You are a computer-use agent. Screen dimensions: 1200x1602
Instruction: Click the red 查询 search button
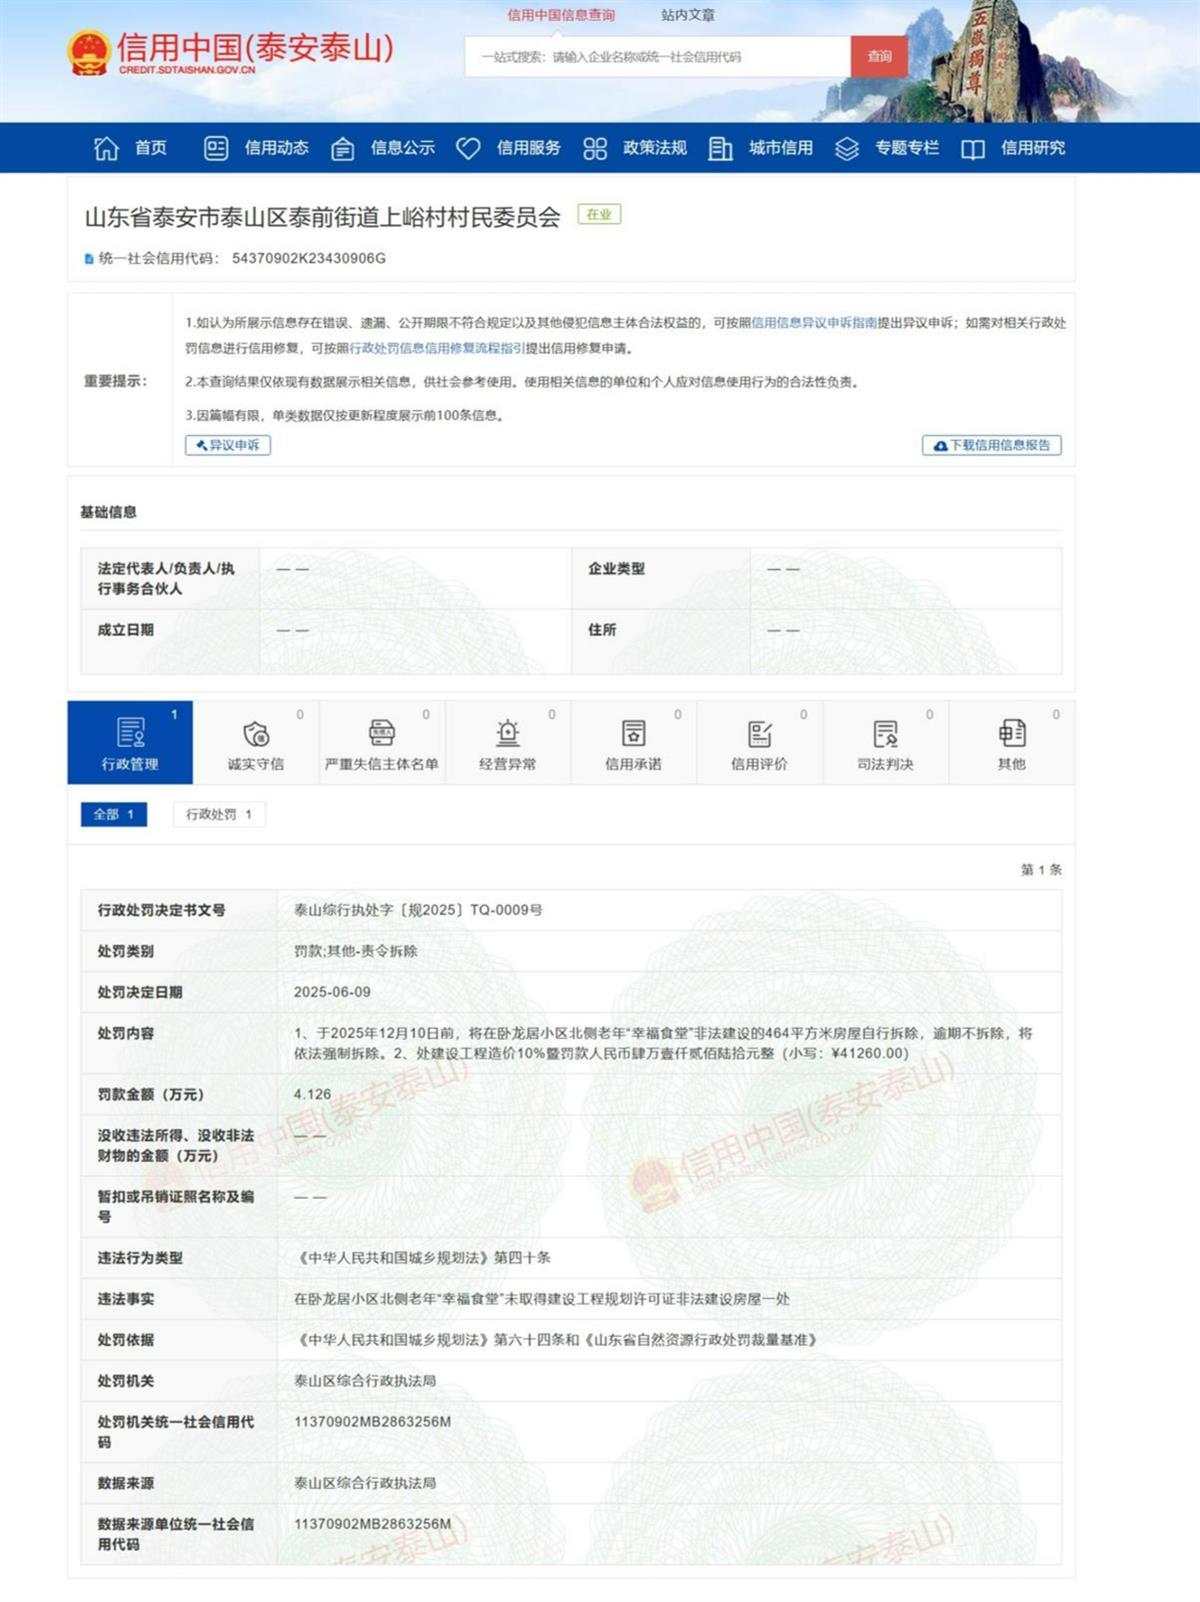coord(879,57)
